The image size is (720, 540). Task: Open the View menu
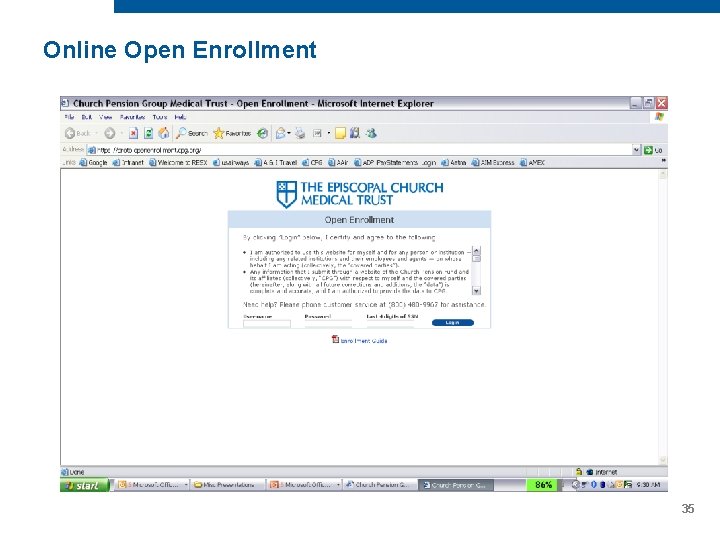point(106,117)
